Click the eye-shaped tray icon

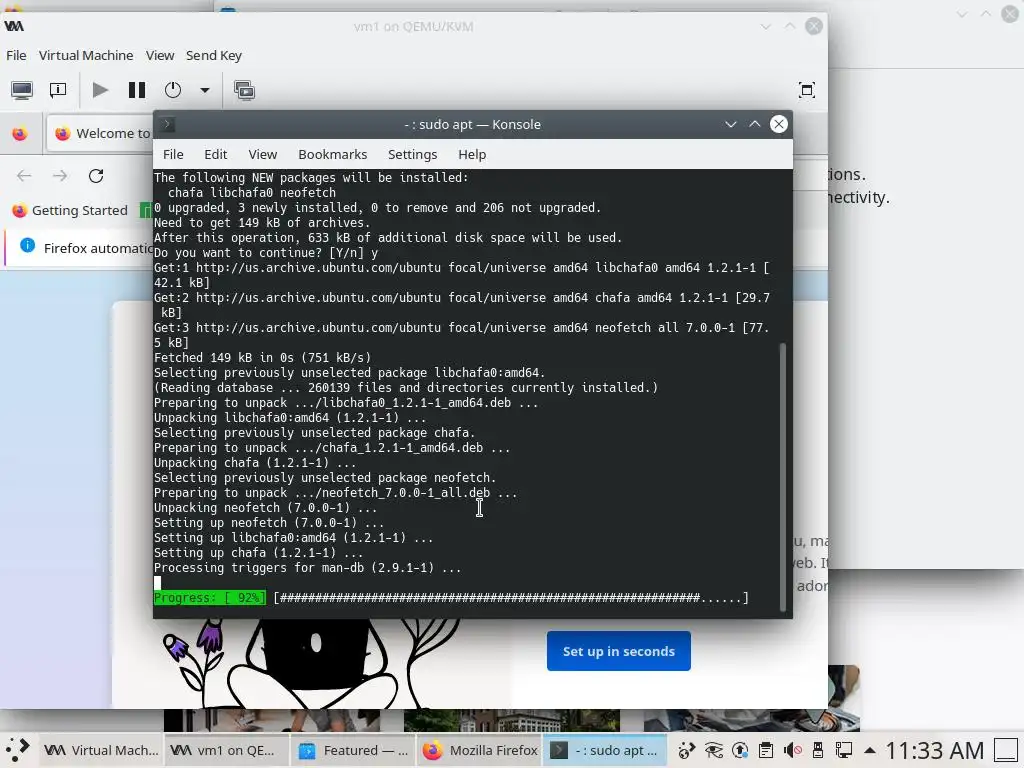tap(714, 750)
